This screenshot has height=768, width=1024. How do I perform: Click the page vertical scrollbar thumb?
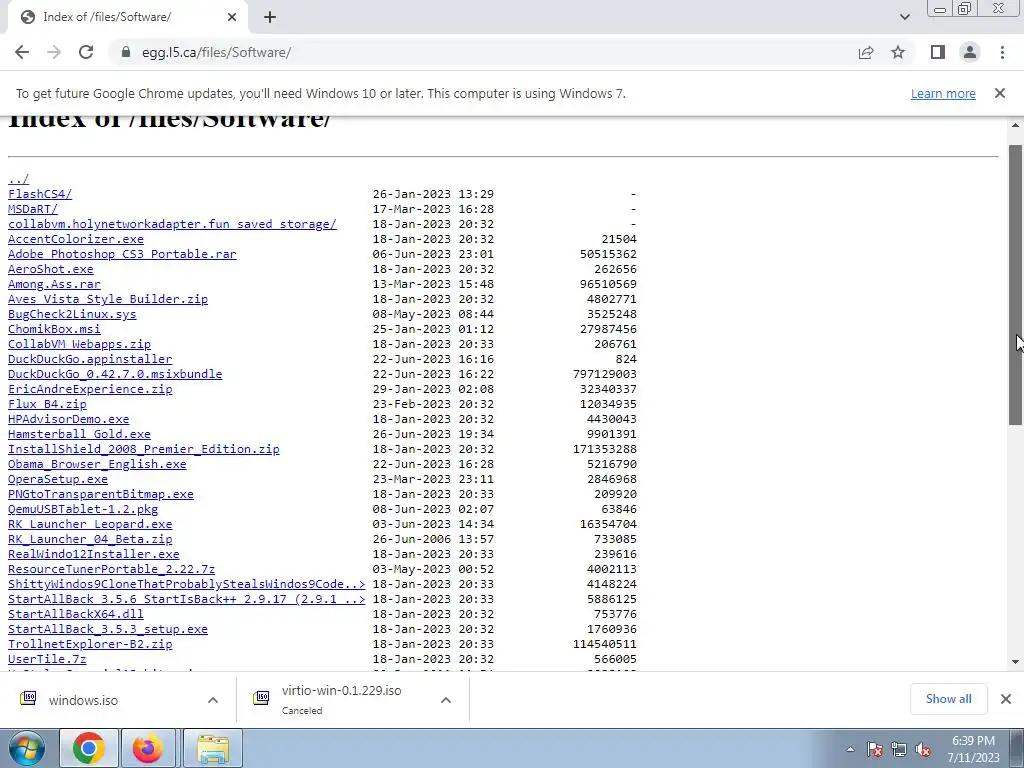point(1016,285)
